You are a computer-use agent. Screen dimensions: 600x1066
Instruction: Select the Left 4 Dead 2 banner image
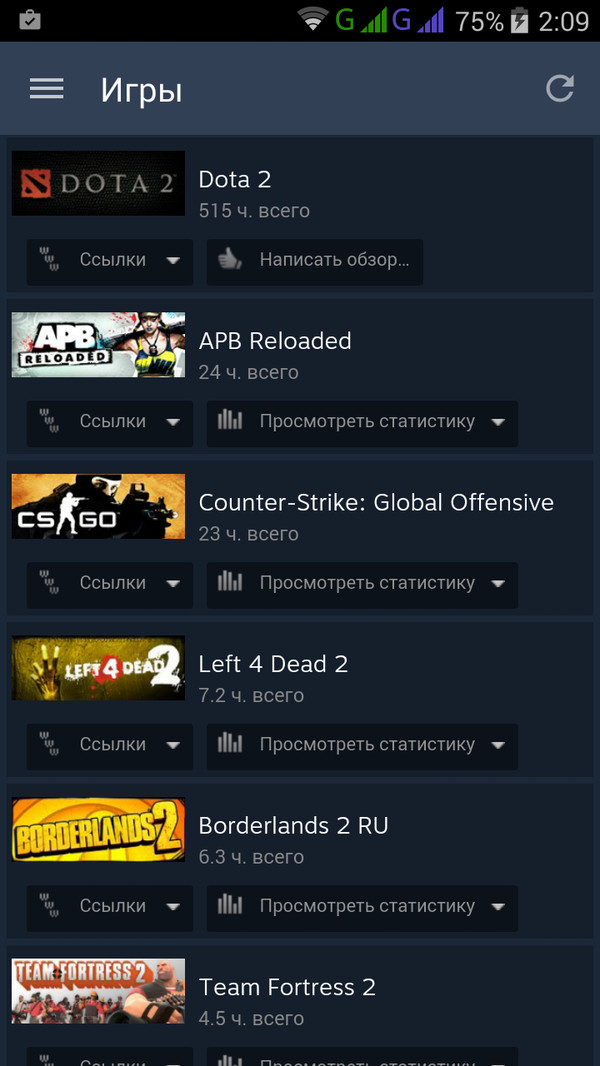point(98,668)
